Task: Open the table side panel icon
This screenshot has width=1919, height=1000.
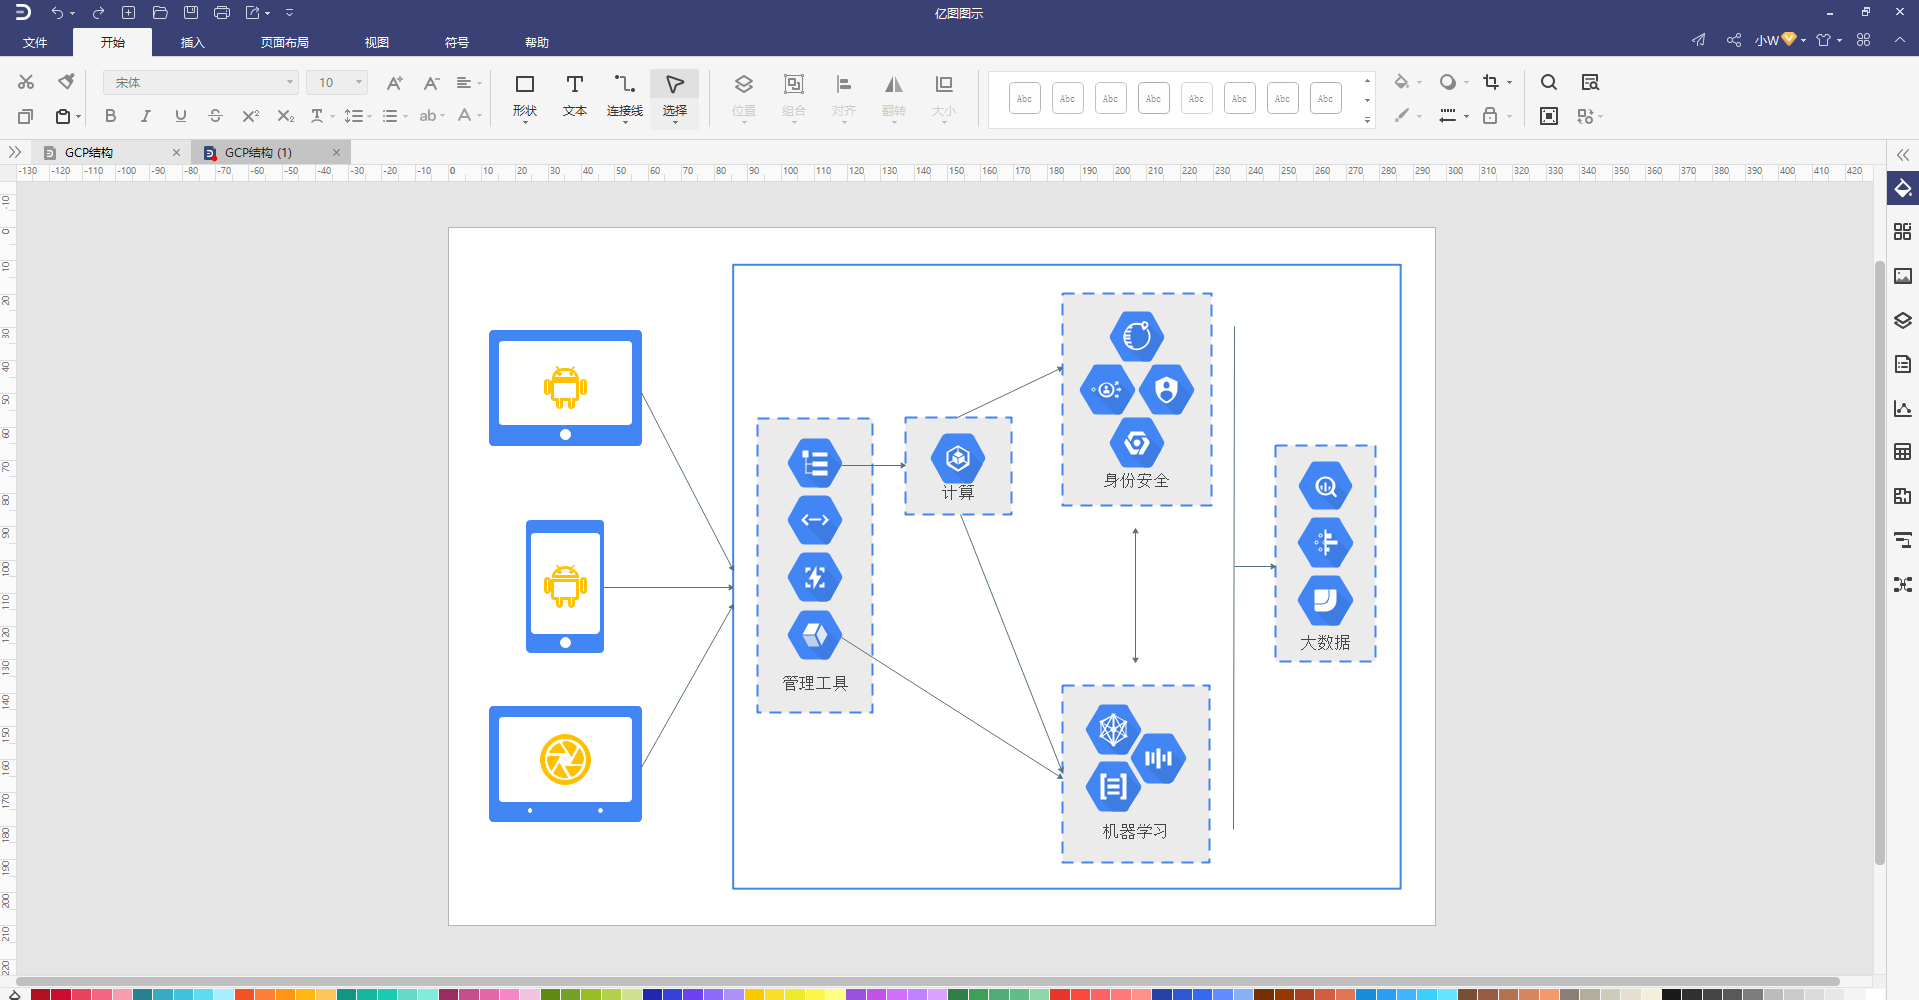Action: [x=1902, y=452]
